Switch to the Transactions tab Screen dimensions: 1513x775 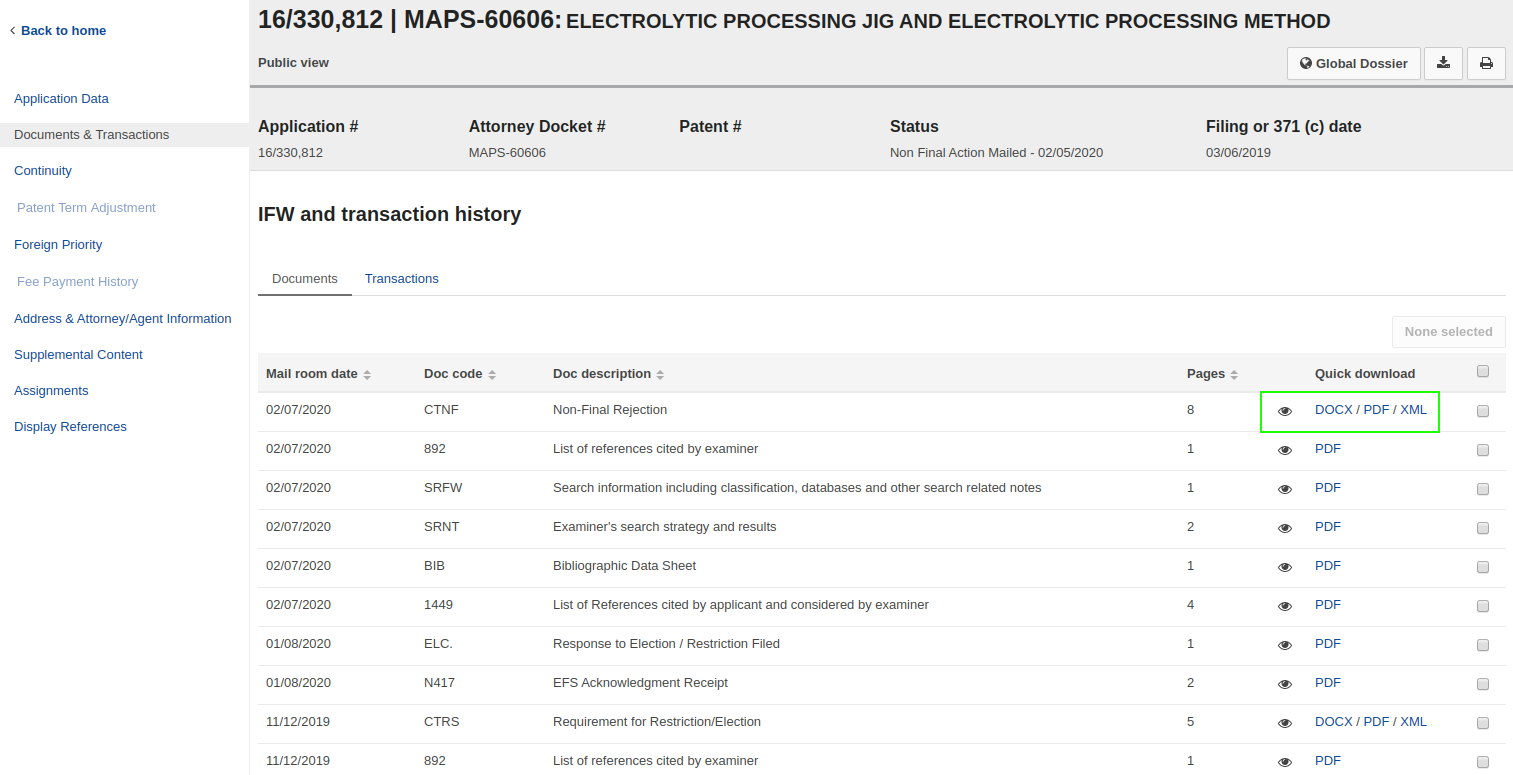401,279
